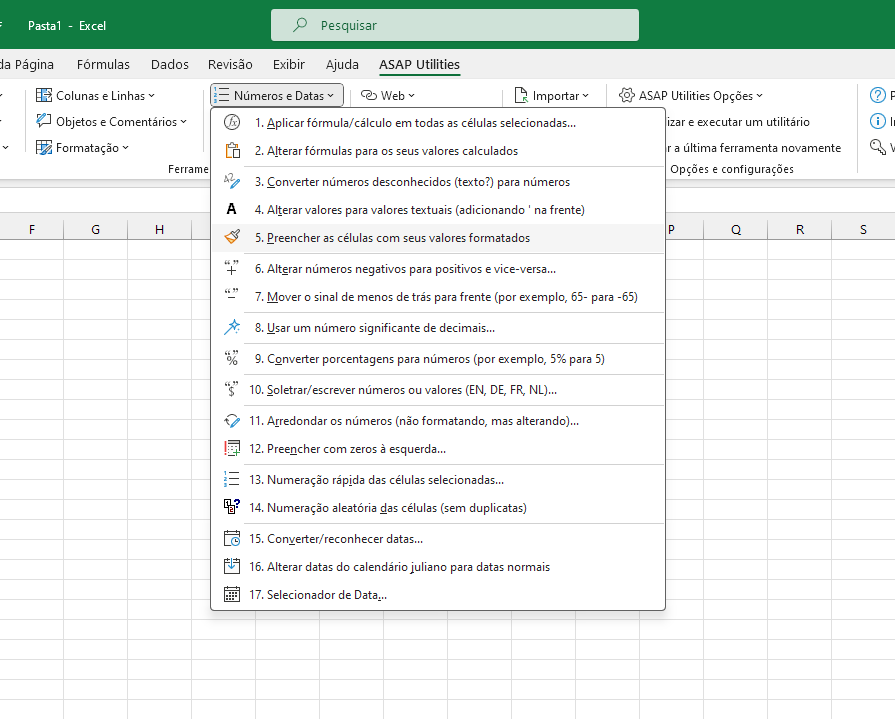Click the rounding icon for Arredondar os números
Viewport: 895px width, 719px height.
pyautogui.click(x=232, y=421)
